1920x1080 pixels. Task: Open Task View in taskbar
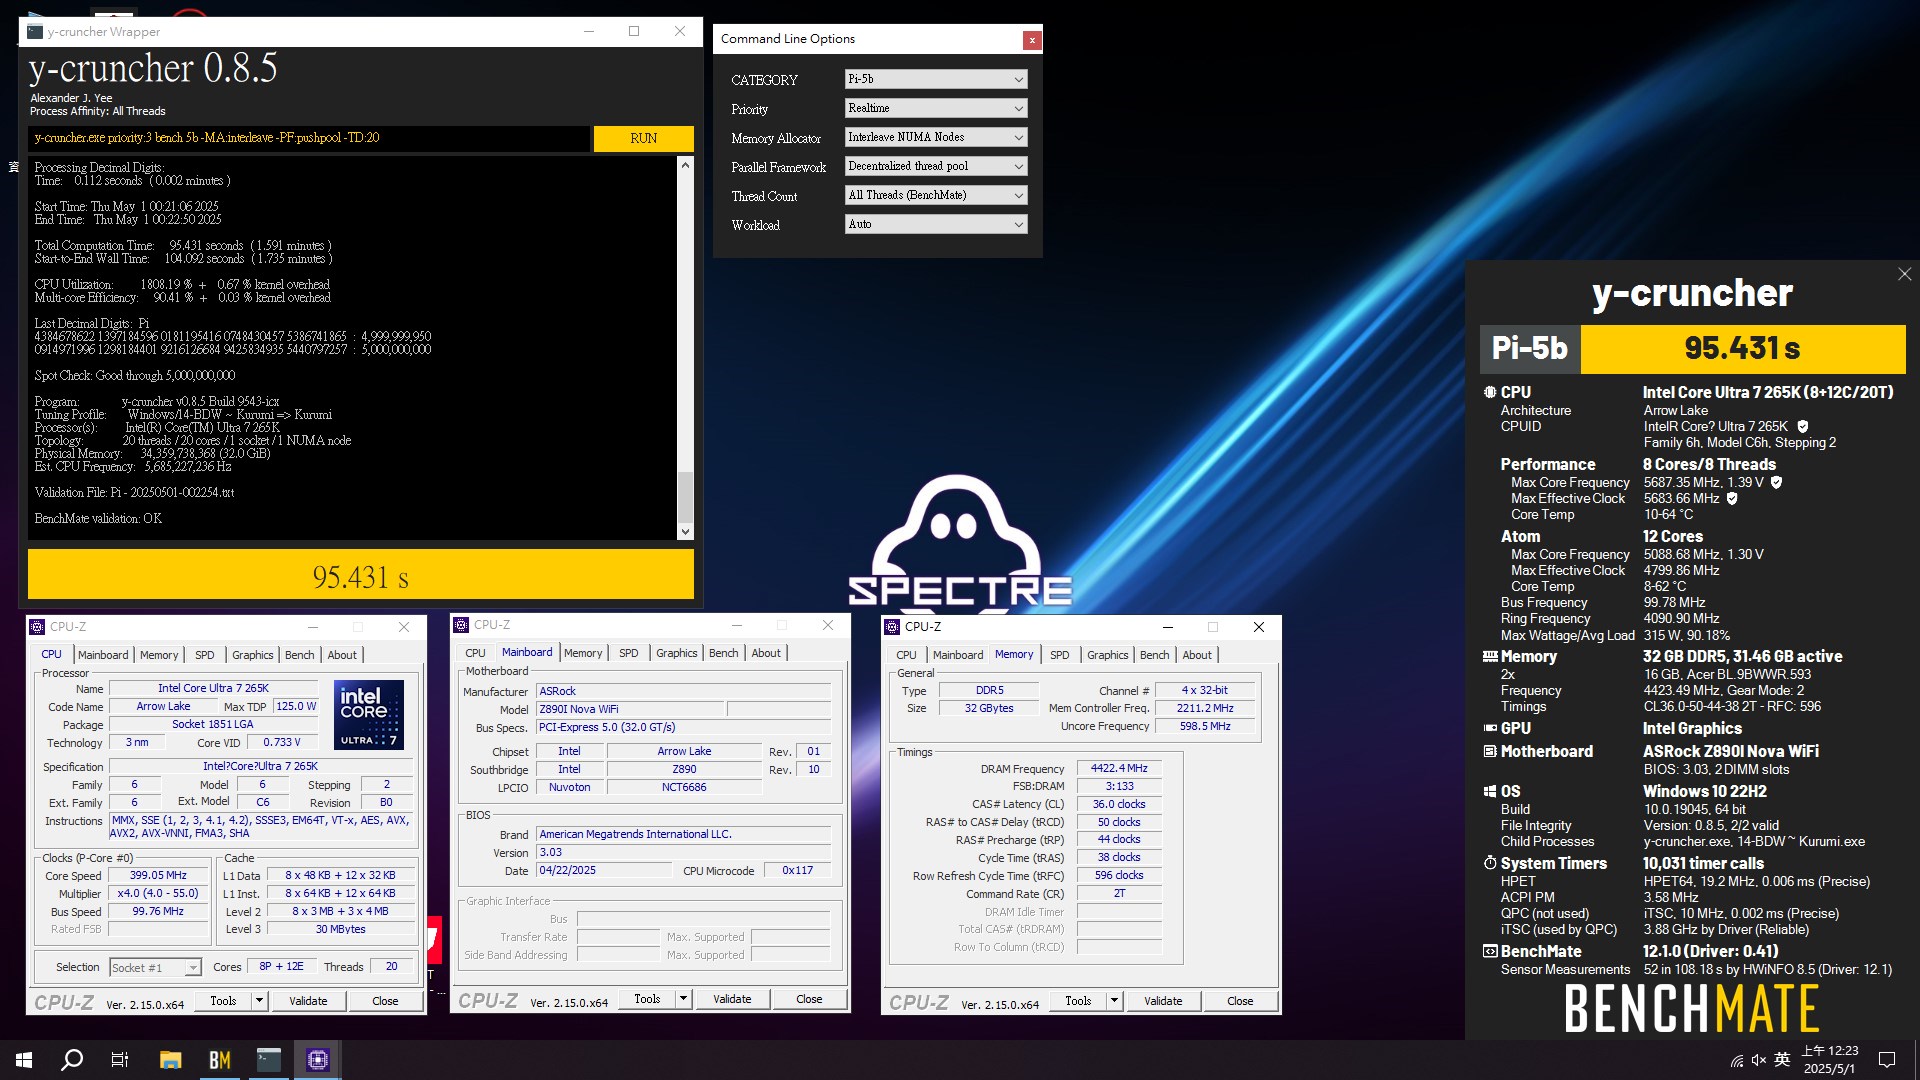pos(120,1060)
